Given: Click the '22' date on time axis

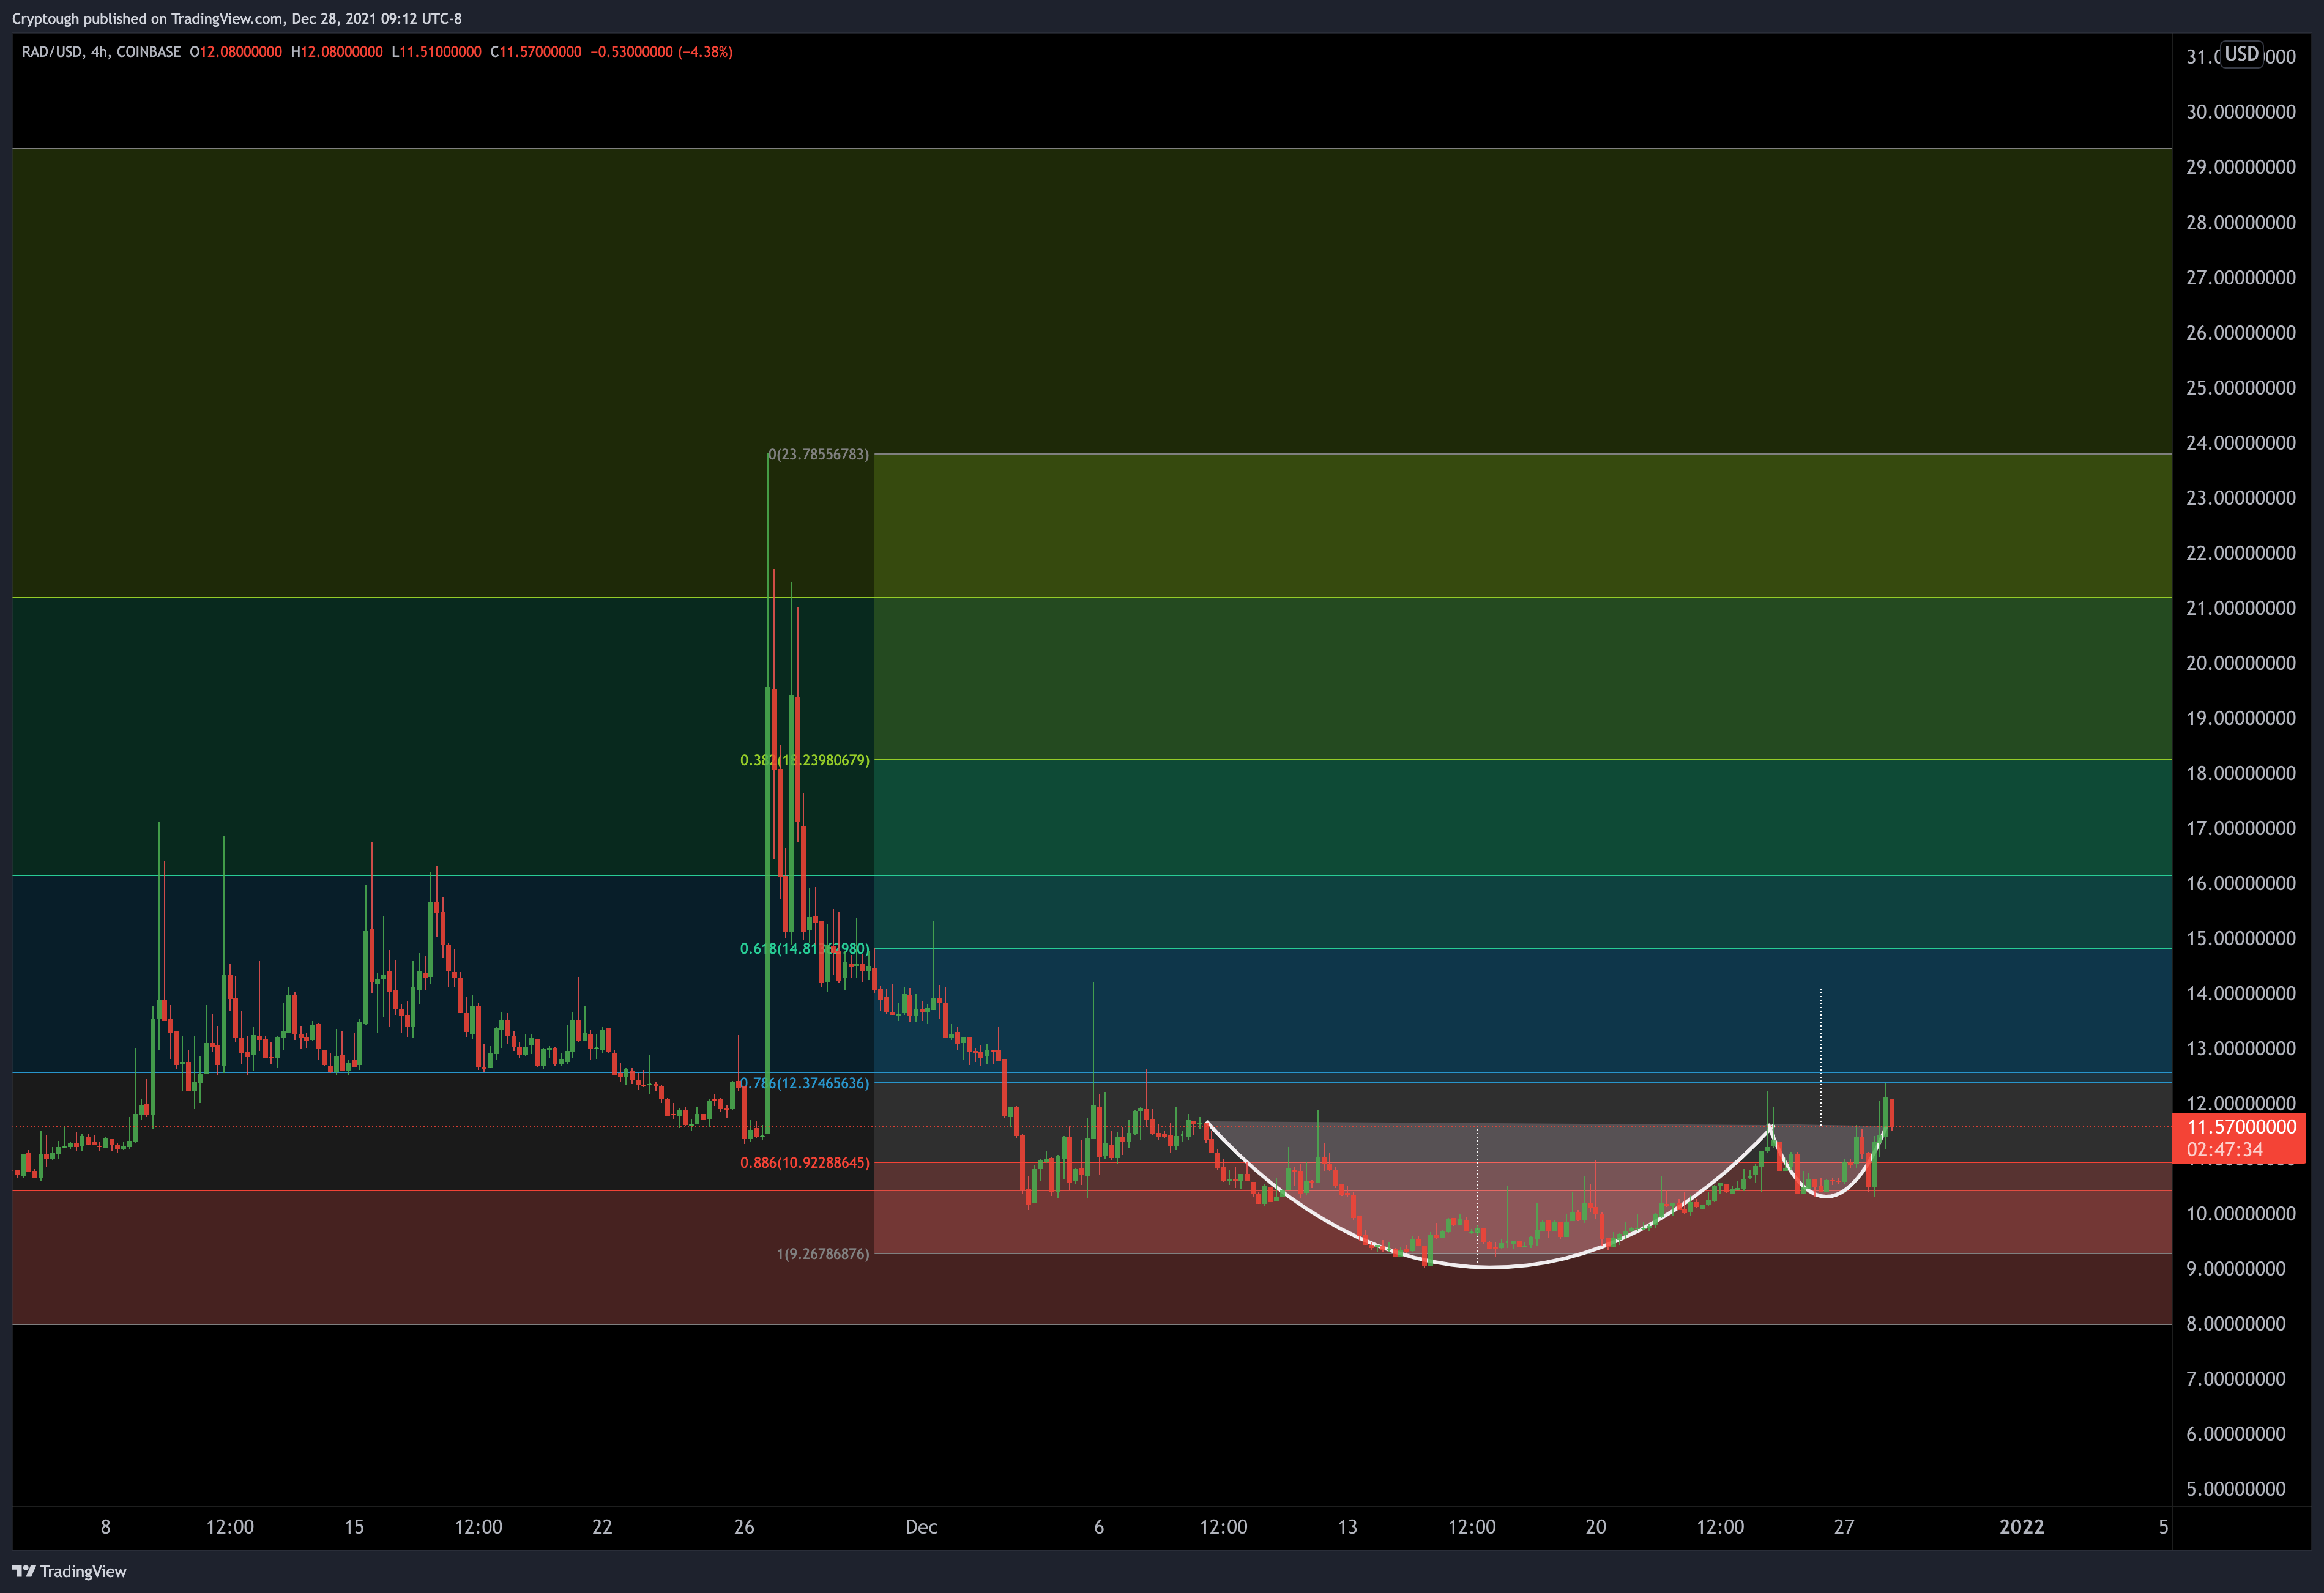Looking at the screenshot, I should pyautogui.click(x=602, y=1527).
